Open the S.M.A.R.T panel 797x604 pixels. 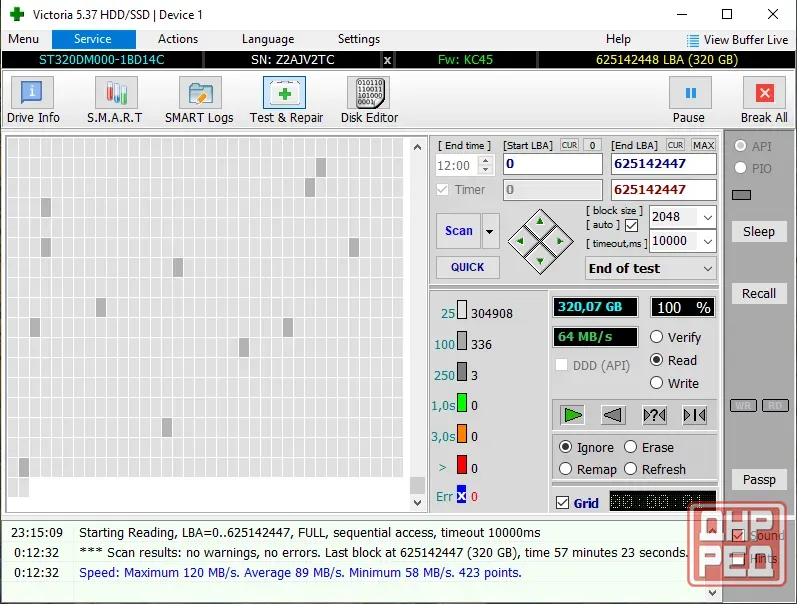115,100
